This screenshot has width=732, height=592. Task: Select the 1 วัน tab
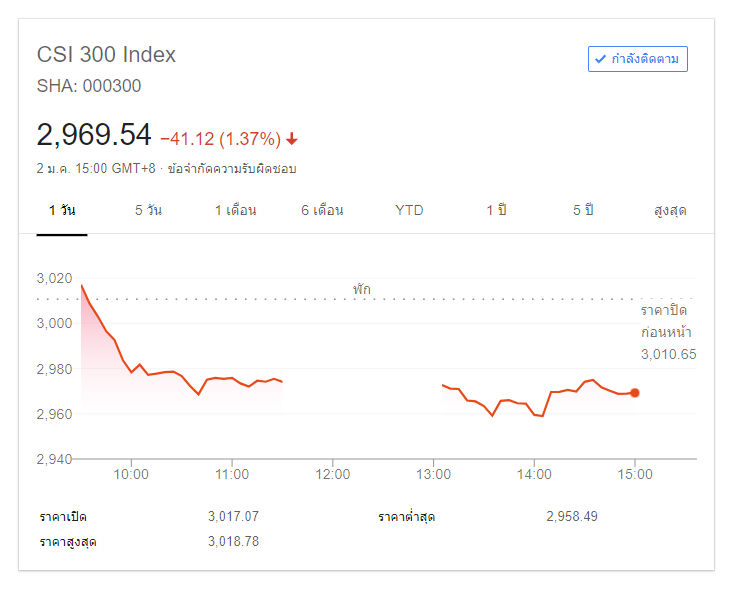tap(62, 210)
